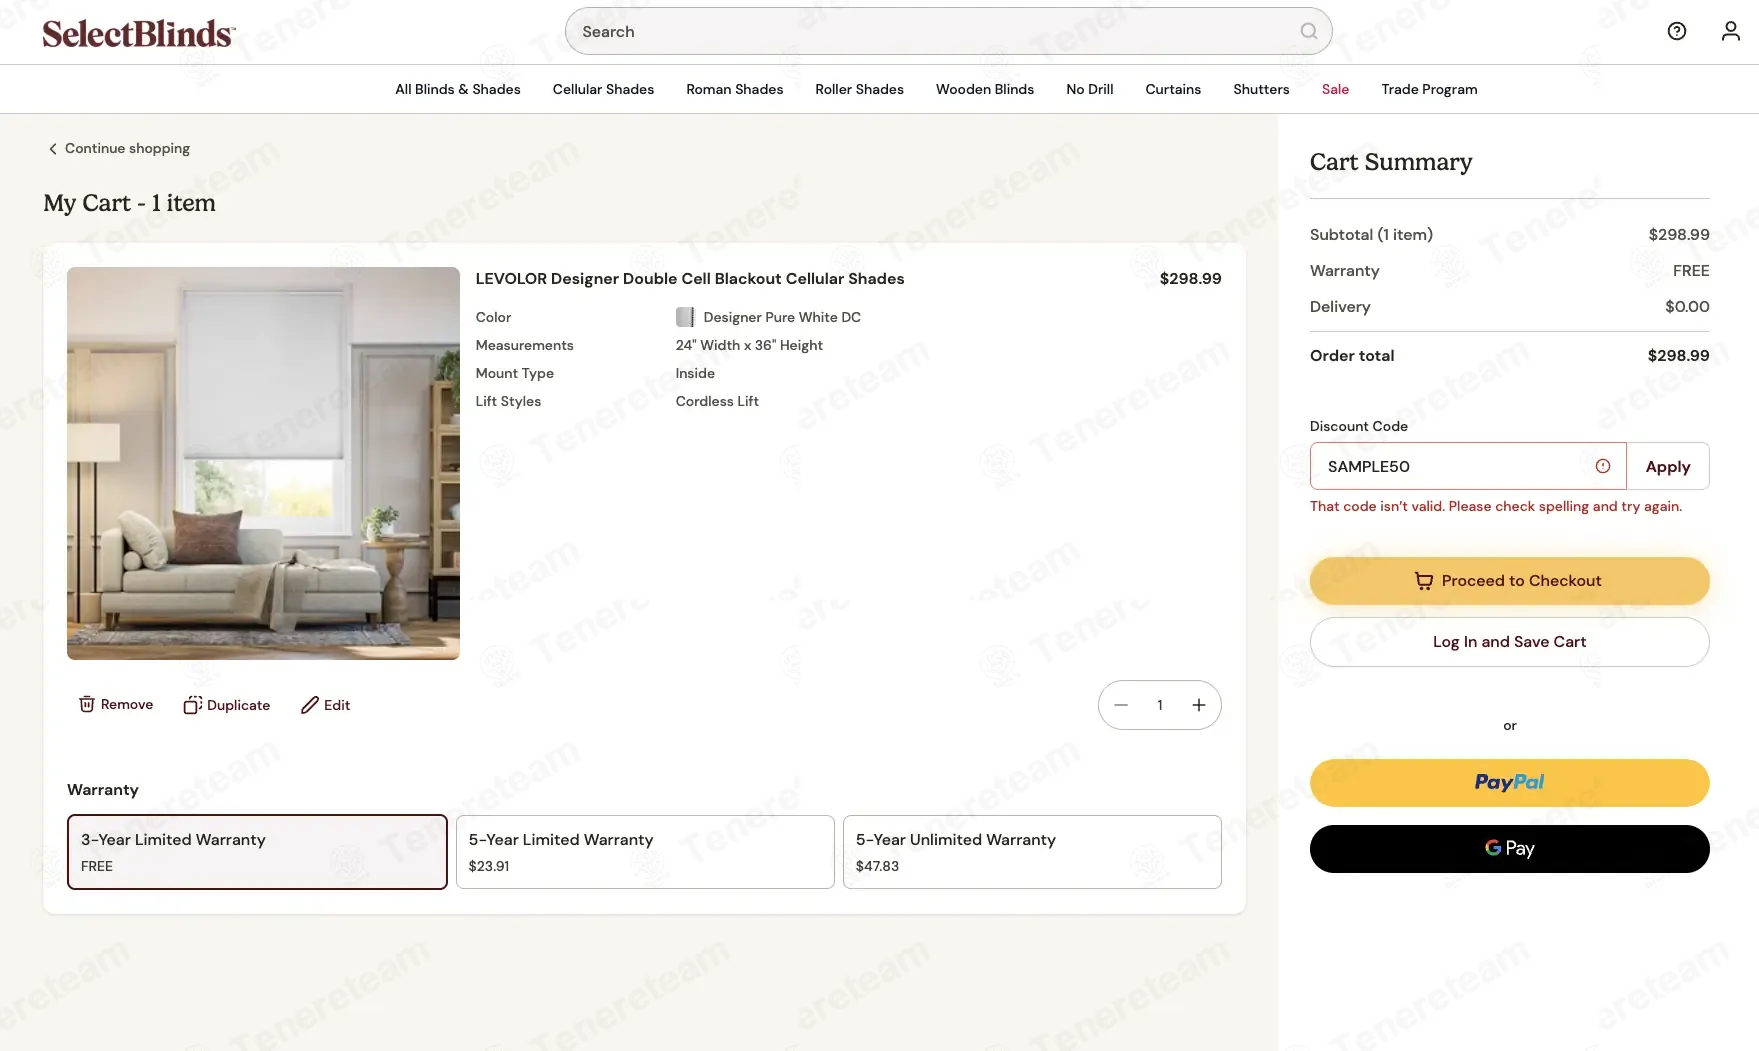Image resolution: width=1759 pixels, height=1051 pixels.
Task: Click the Order total $298.99 amount
Action: point(1678,355)
